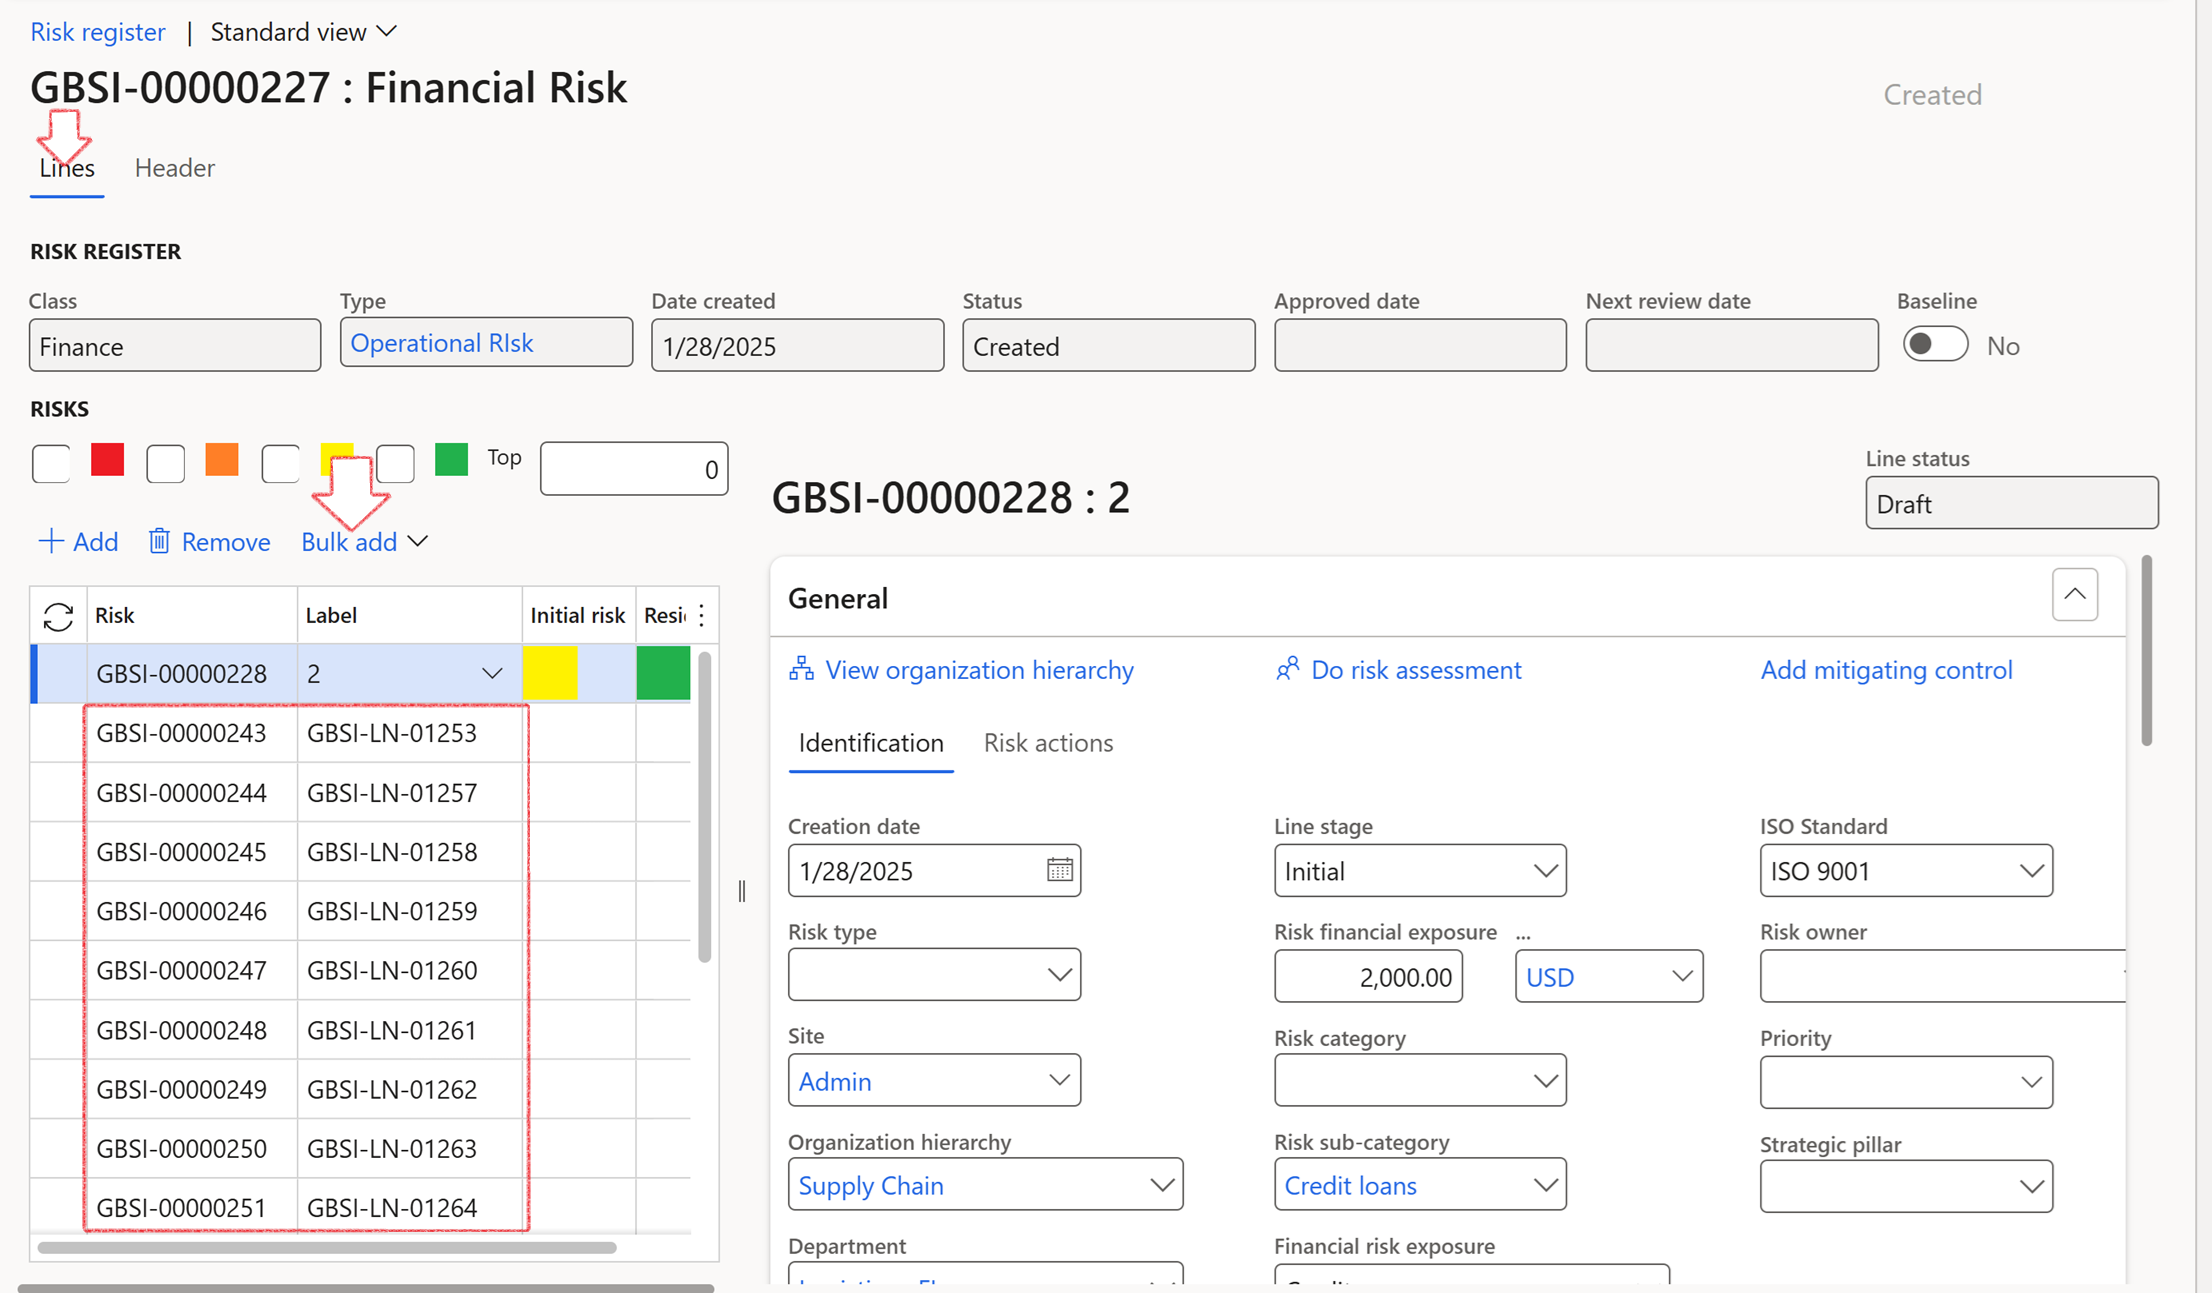The image size is (2212, 1293).
Task: Collapse the General section chevron
Action: (2074, 595)
